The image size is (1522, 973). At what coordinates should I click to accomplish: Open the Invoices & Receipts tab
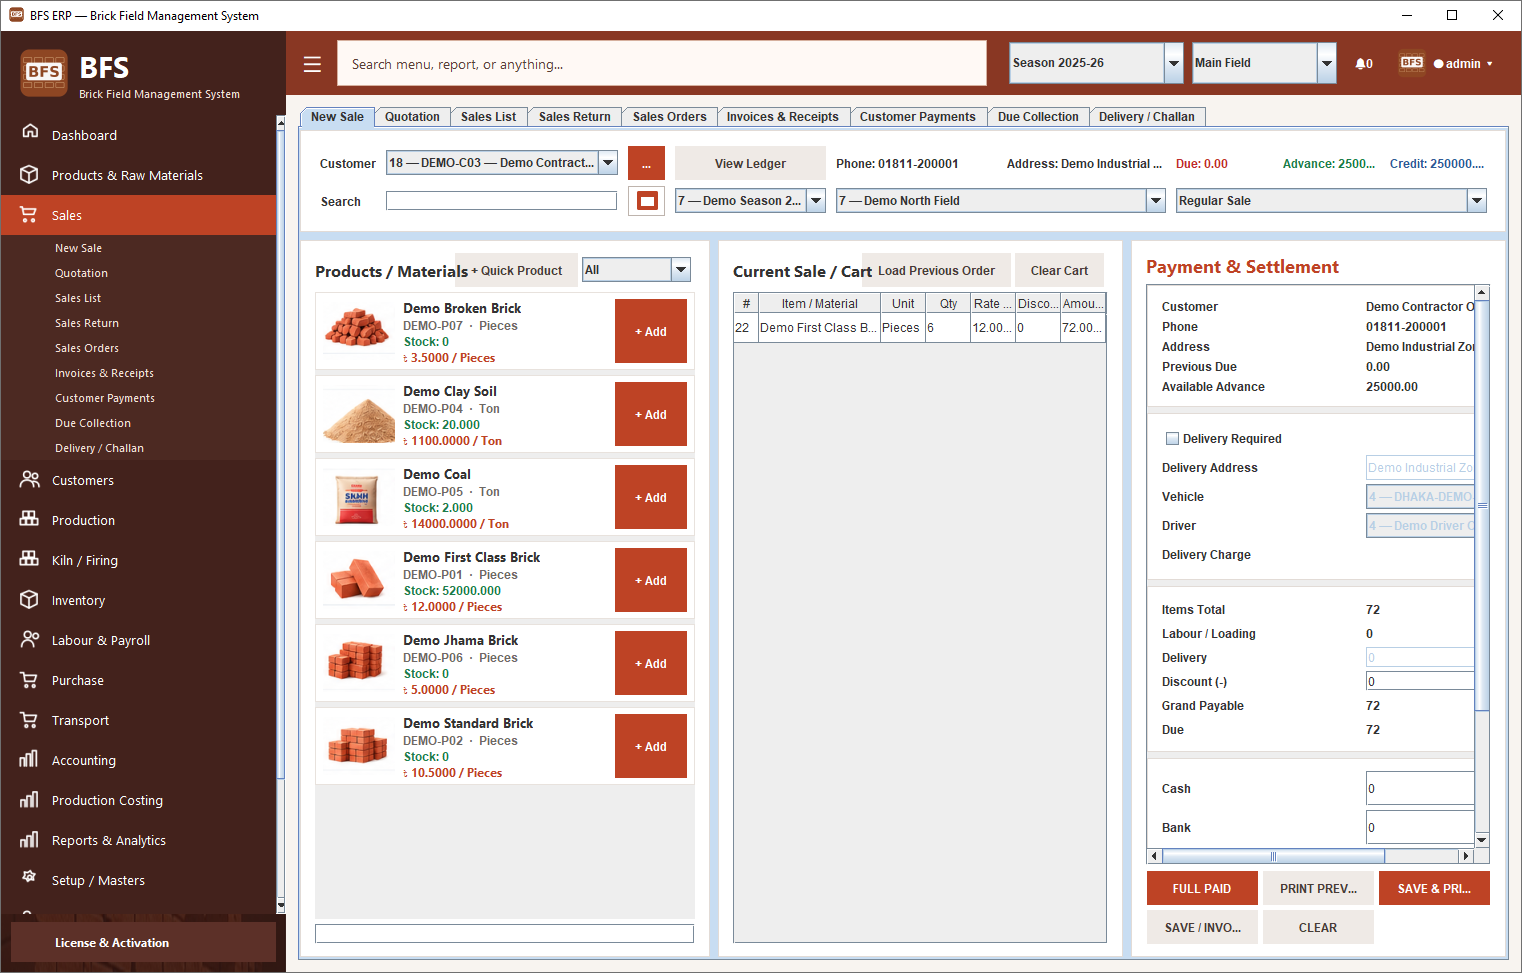tap(783, 117)
